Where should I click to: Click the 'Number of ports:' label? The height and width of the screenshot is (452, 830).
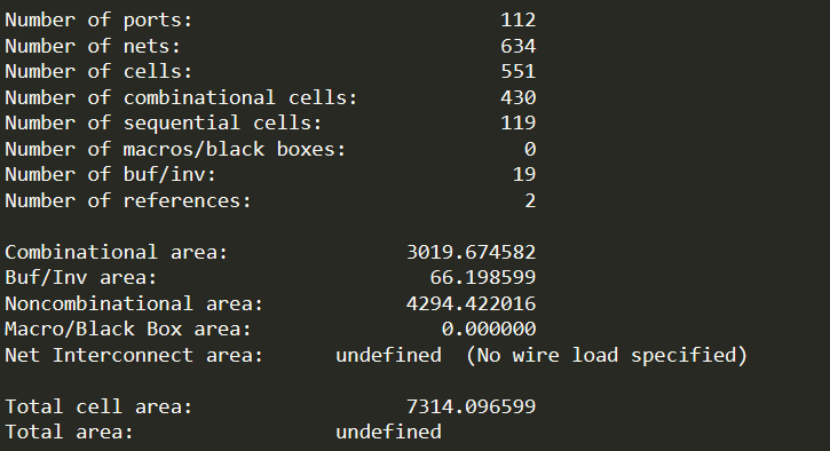point(98,21)
